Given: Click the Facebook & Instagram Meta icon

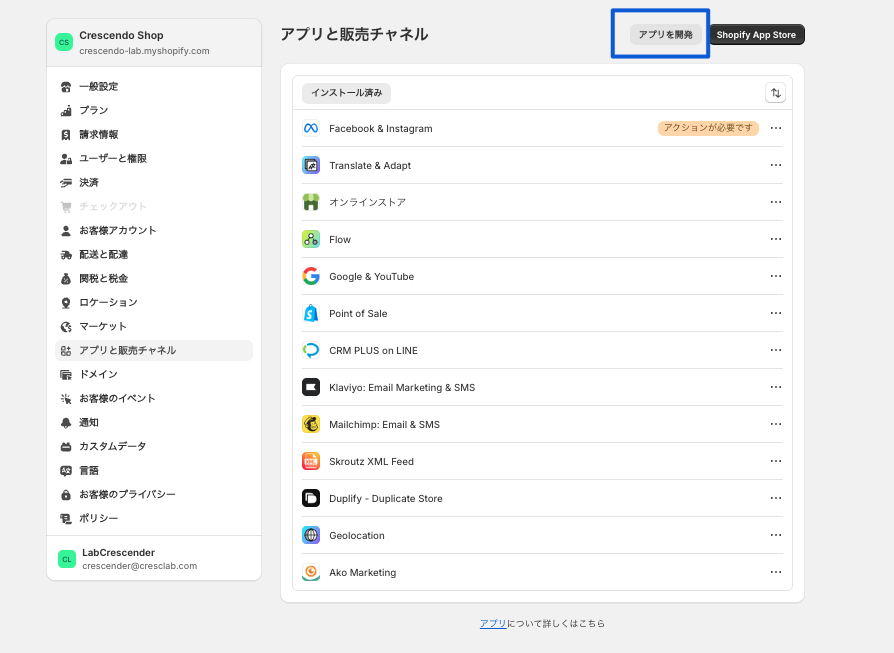Looking at the screenshot, I should [x=311, y=129].
